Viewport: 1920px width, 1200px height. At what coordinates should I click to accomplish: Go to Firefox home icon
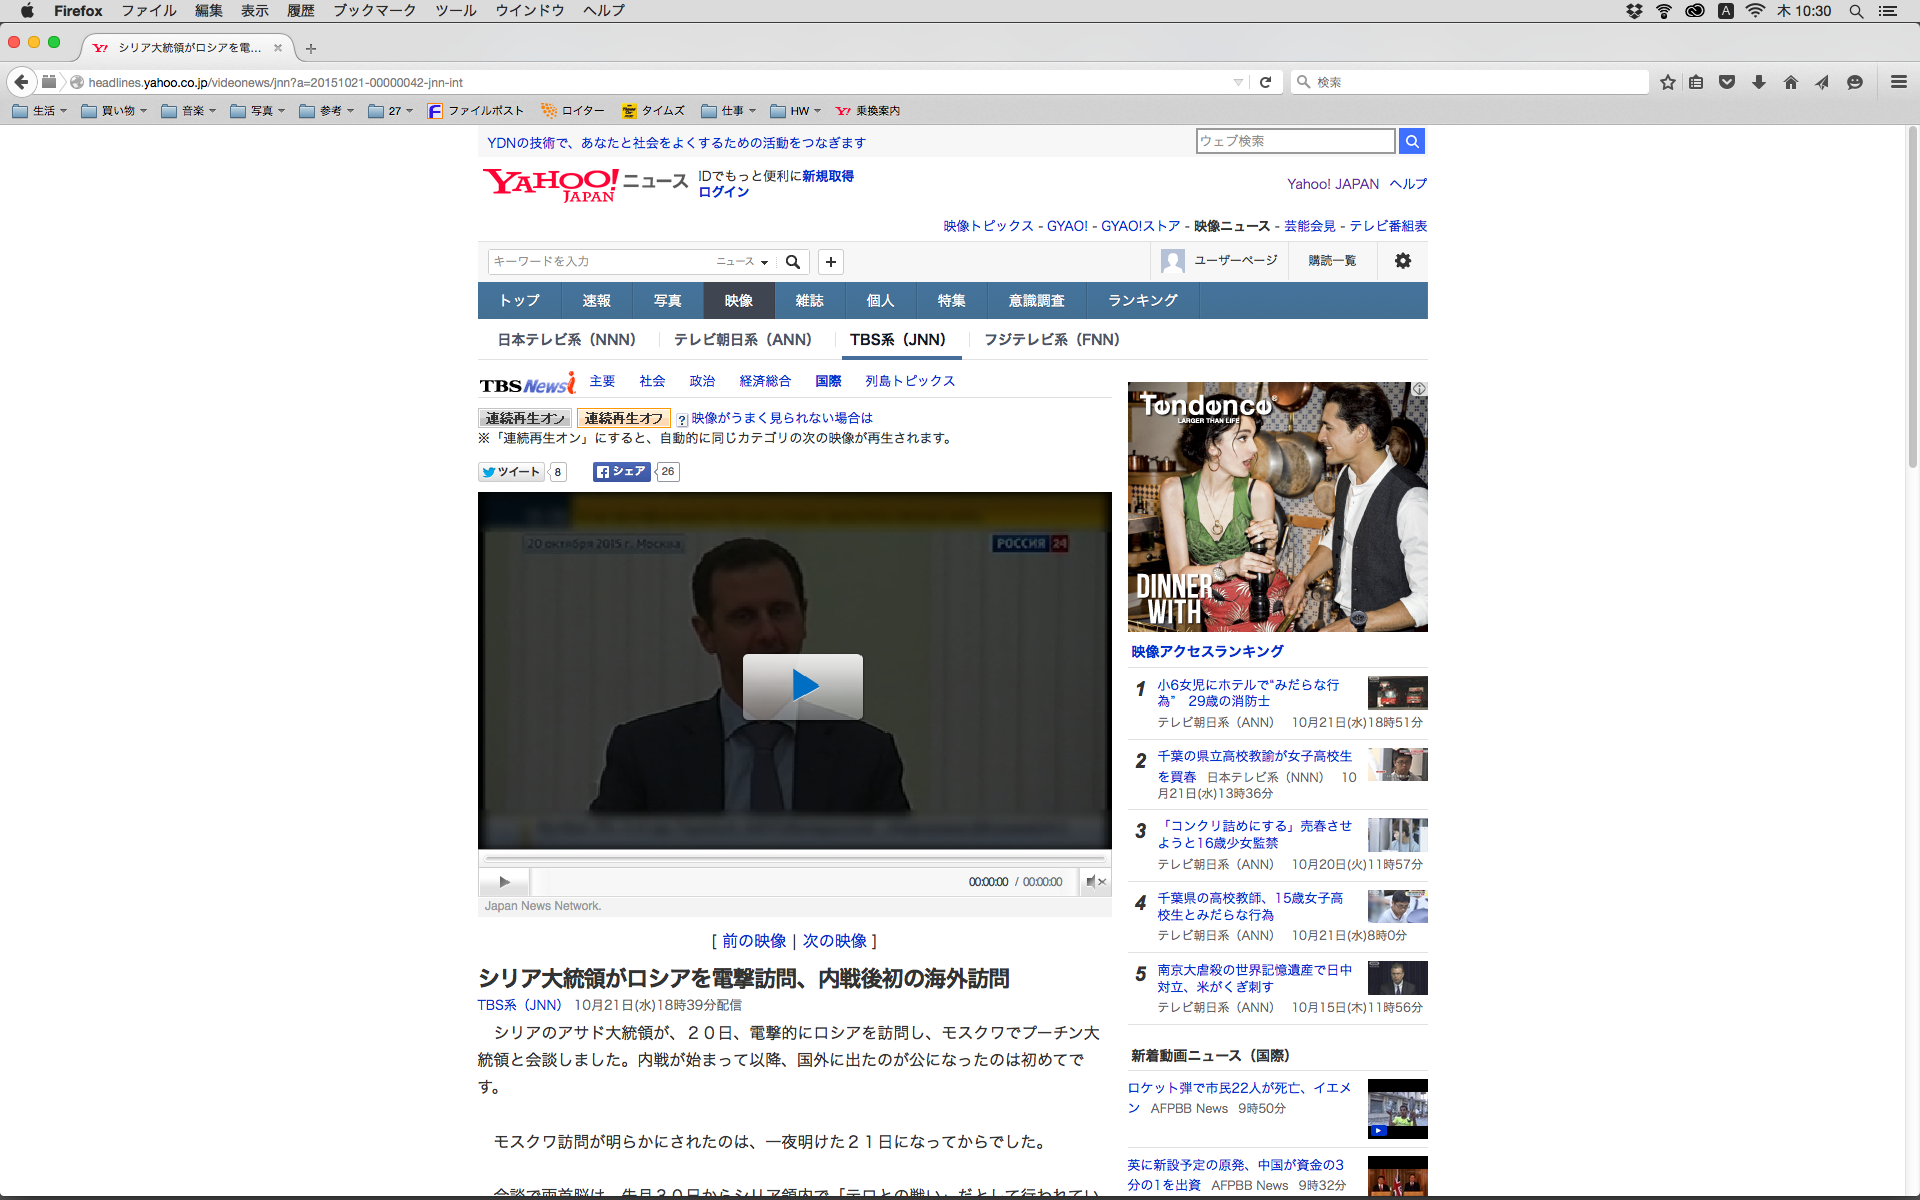pos(1790,82)
